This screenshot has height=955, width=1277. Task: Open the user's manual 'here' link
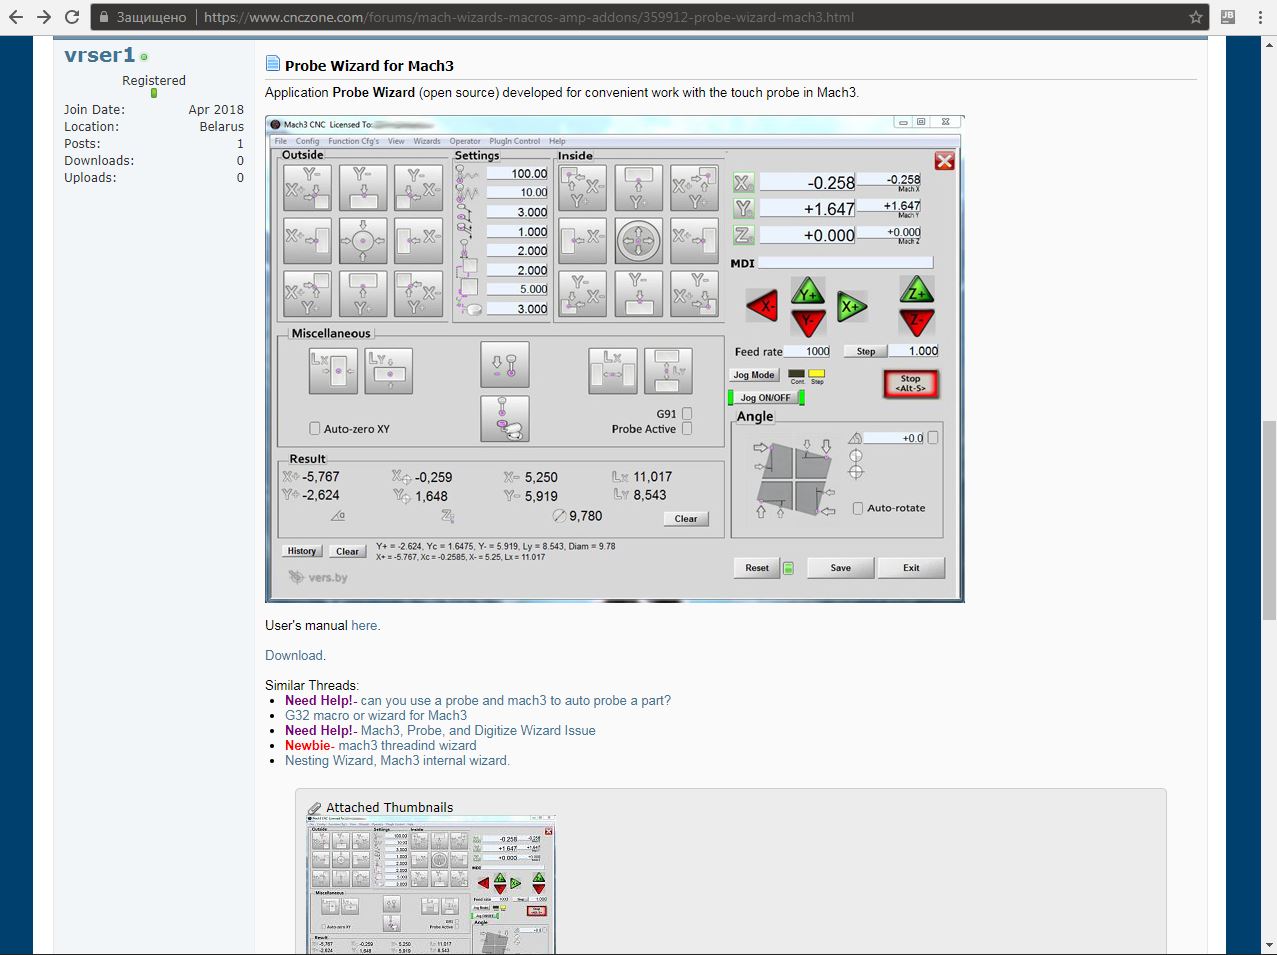tap(364, 625)
